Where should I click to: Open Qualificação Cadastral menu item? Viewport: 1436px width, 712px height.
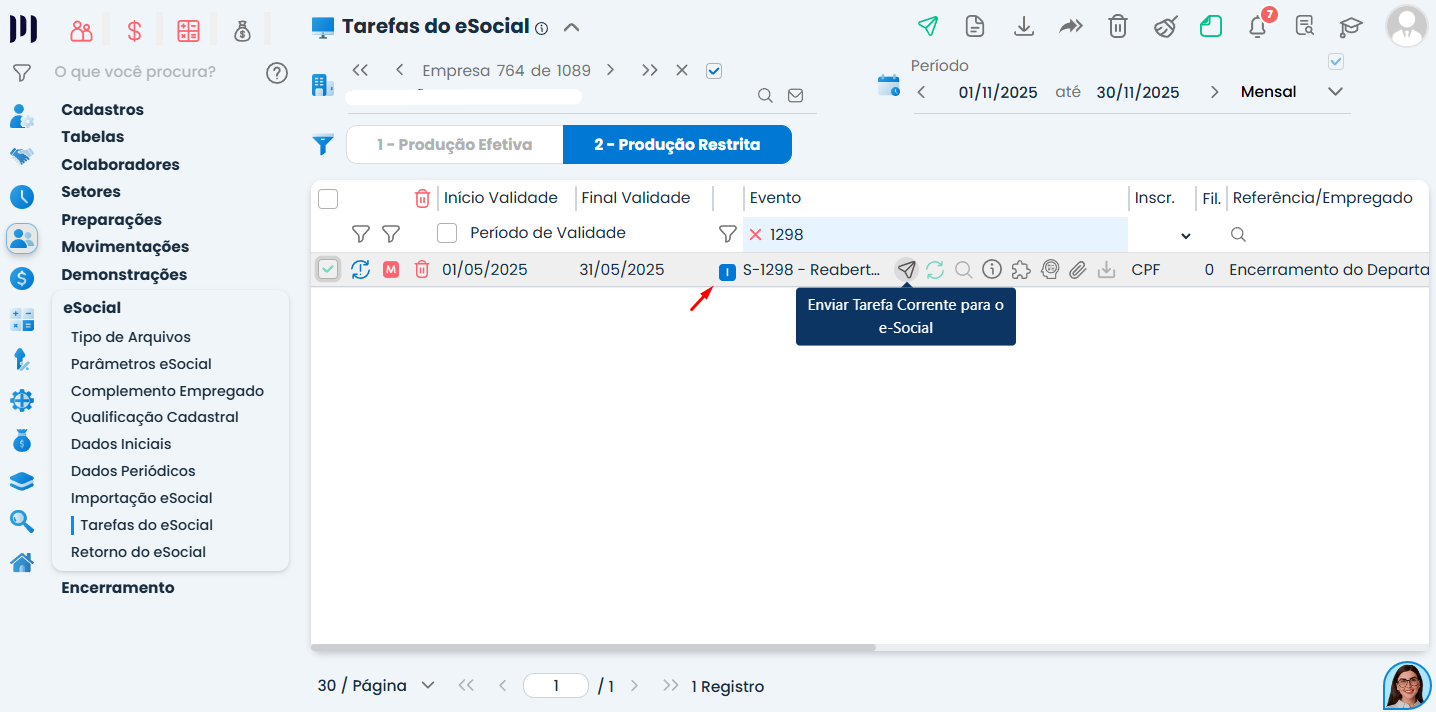[x=155, y=417]
